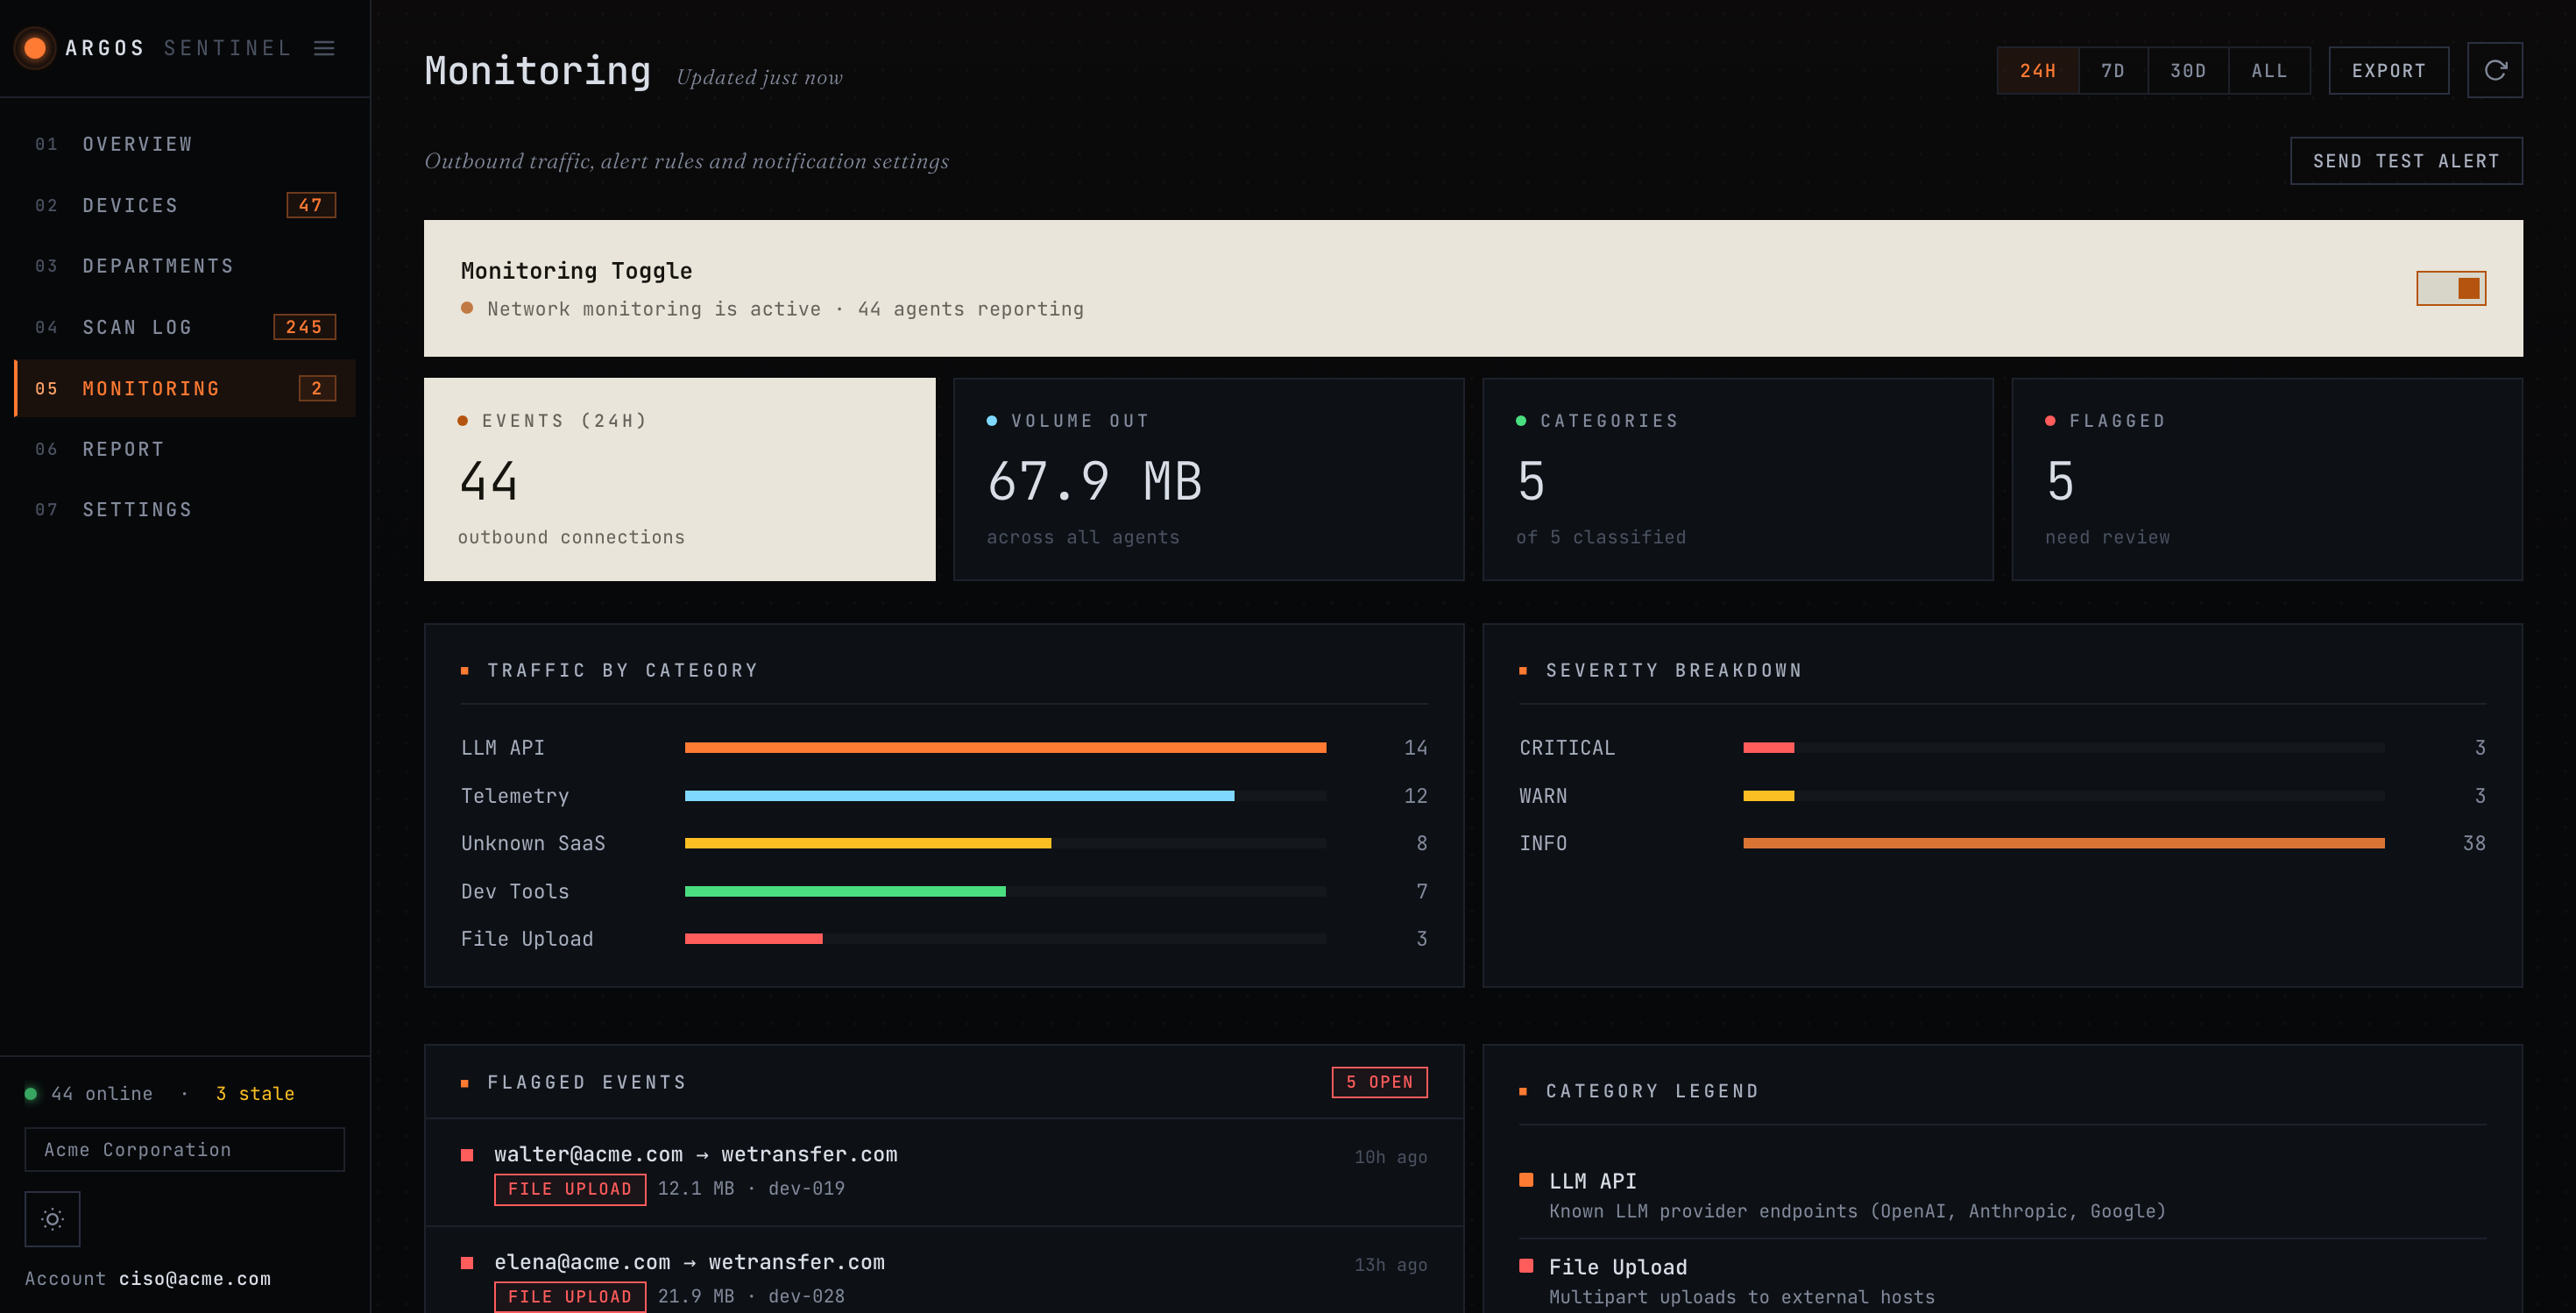The image size is (2576, 1313).
Task: Click the 'Updated just now' timestamp
Action: (759, 77)
